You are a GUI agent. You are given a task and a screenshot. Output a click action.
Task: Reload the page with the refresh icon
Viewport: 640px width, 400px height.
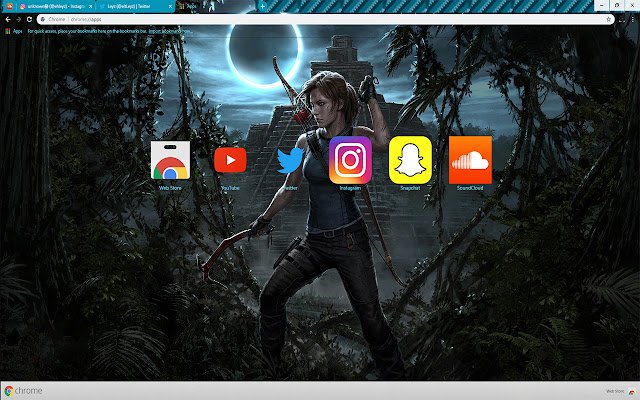29,19
